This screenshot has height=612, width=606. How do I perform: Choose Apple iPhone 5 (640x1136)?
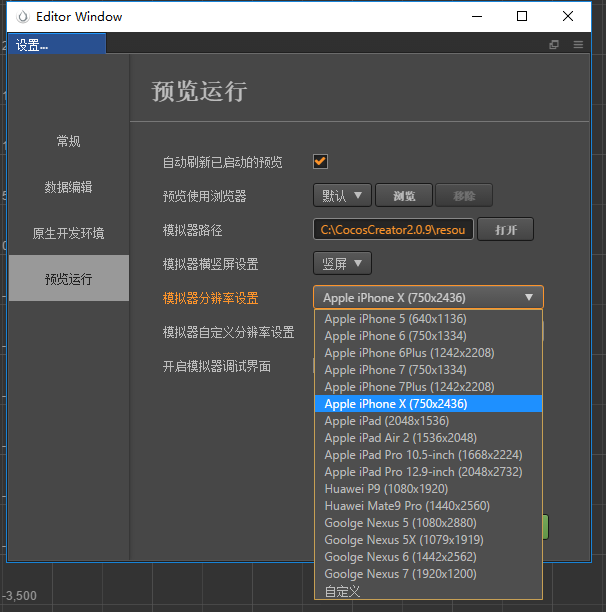pos(428,319)
